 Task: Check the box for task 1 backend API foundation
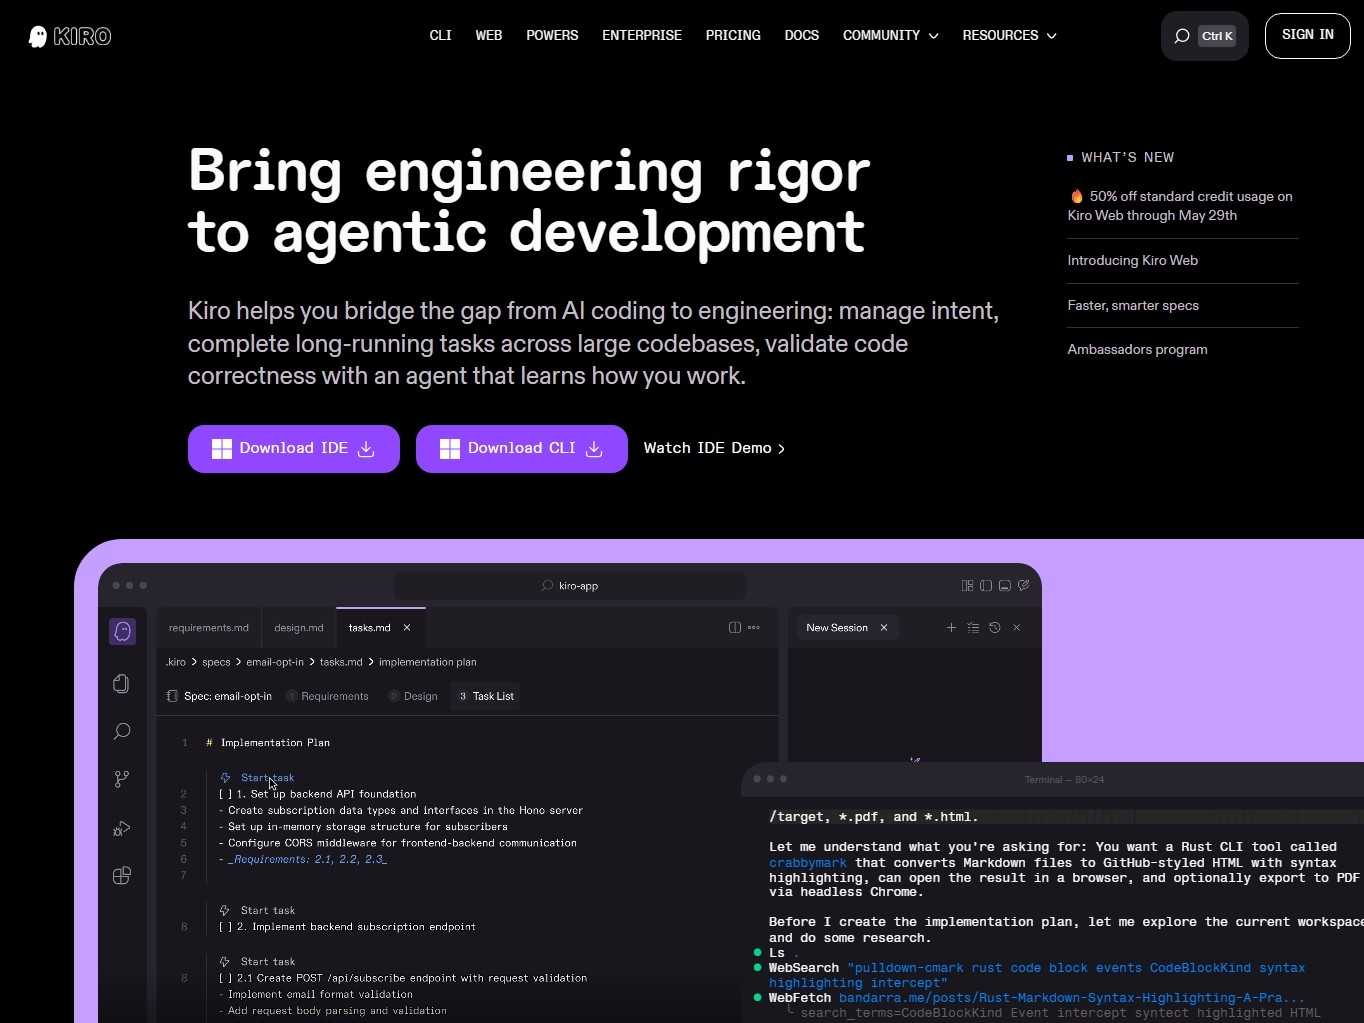click(225, 794)
